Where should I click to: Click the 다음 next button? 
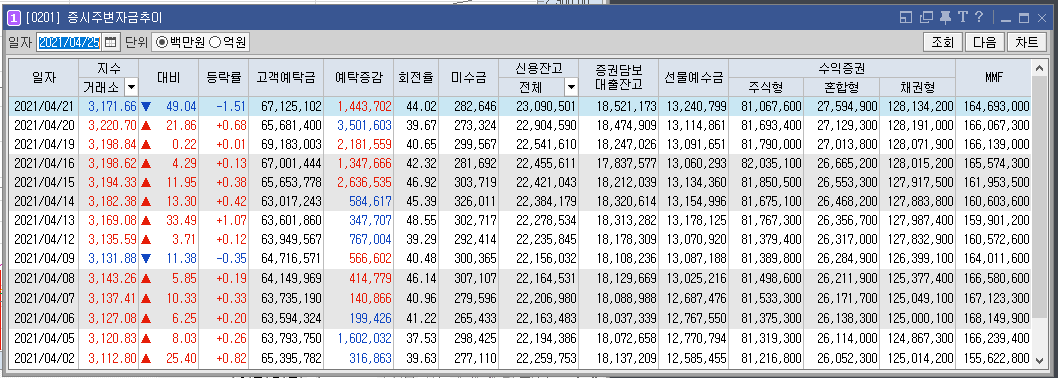(x=984, y=43)
